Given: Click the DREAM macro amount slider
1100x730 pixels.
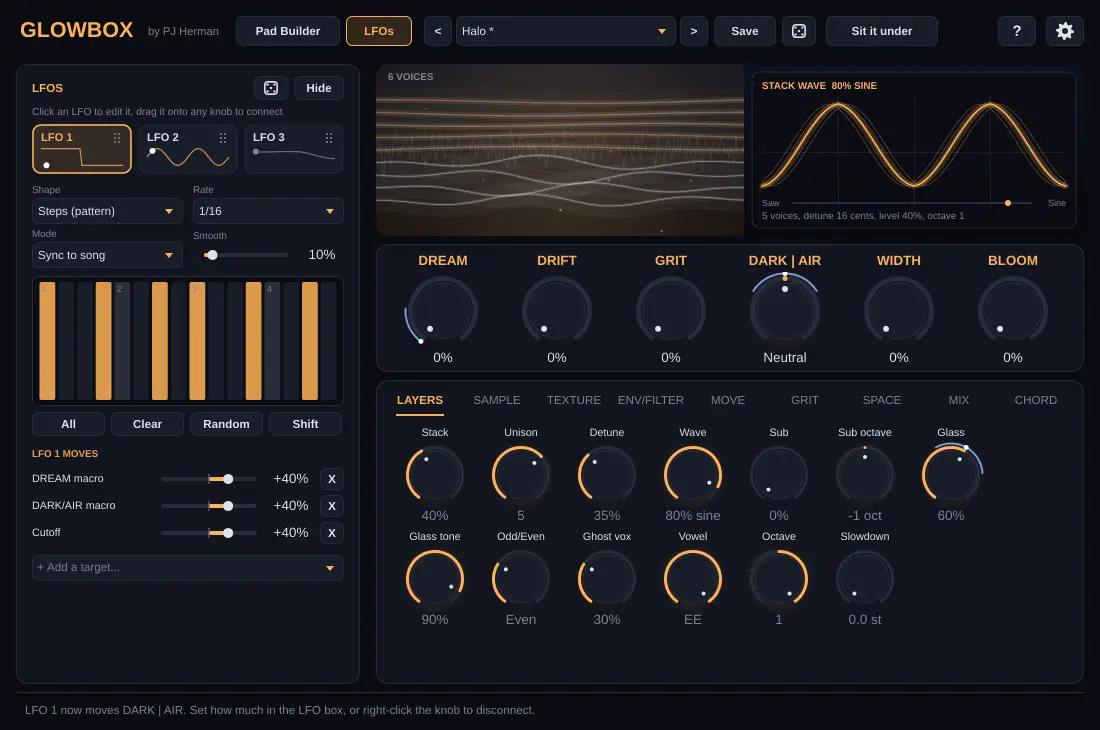Looking at the screenshot, I should point(208,479).
